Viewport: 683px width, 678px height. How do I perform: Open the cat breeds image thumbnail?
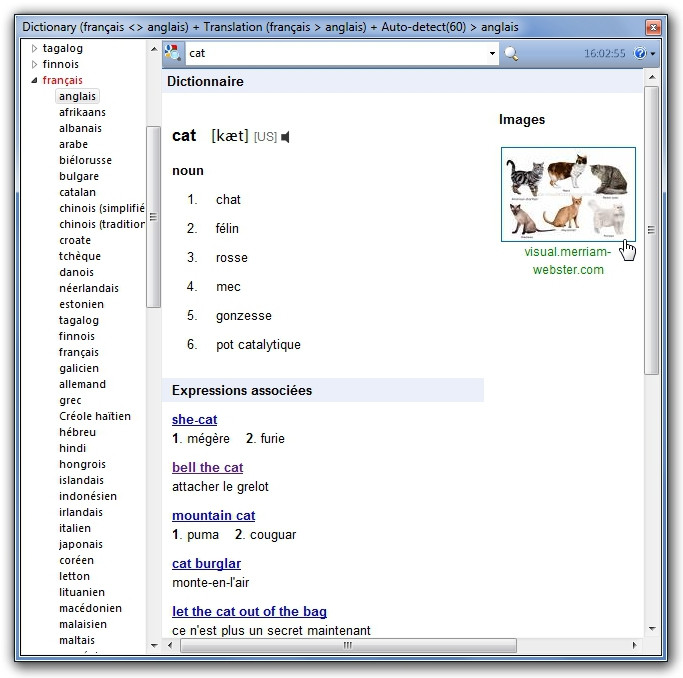point(568,194)
